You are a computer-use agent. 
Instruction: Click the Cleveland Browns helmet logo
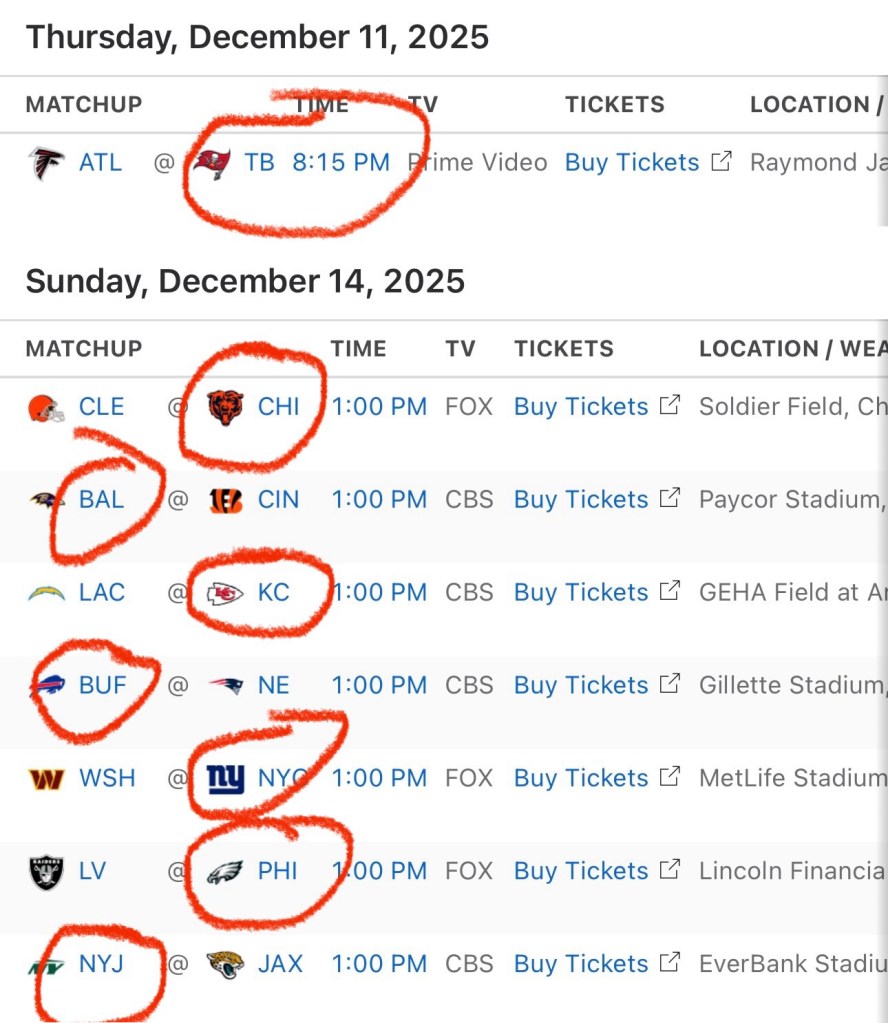(46, 407)
